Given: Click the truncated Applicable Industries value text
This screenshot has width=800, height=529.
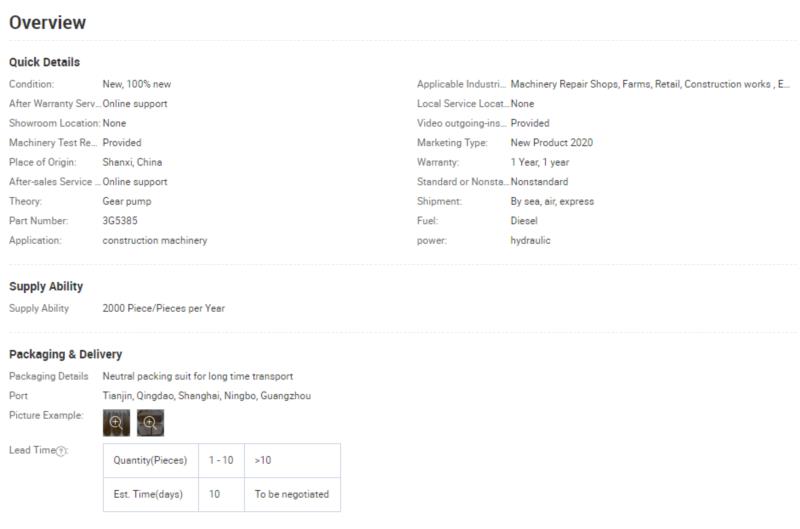Looking at the screenshot, I should click(650, 84).
